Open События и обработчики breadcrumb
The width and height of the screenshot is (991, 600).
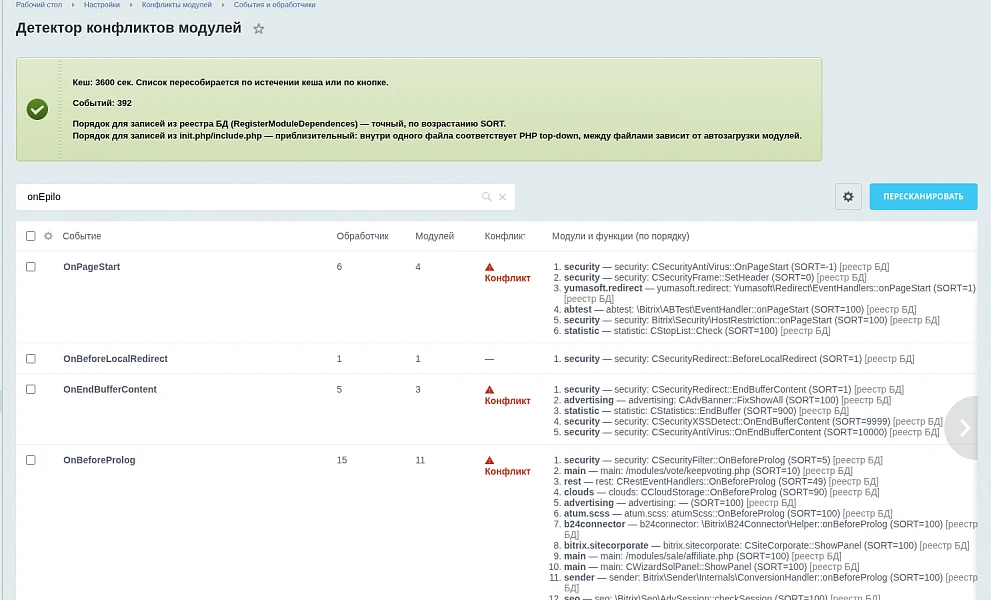(x=274, y=4)
